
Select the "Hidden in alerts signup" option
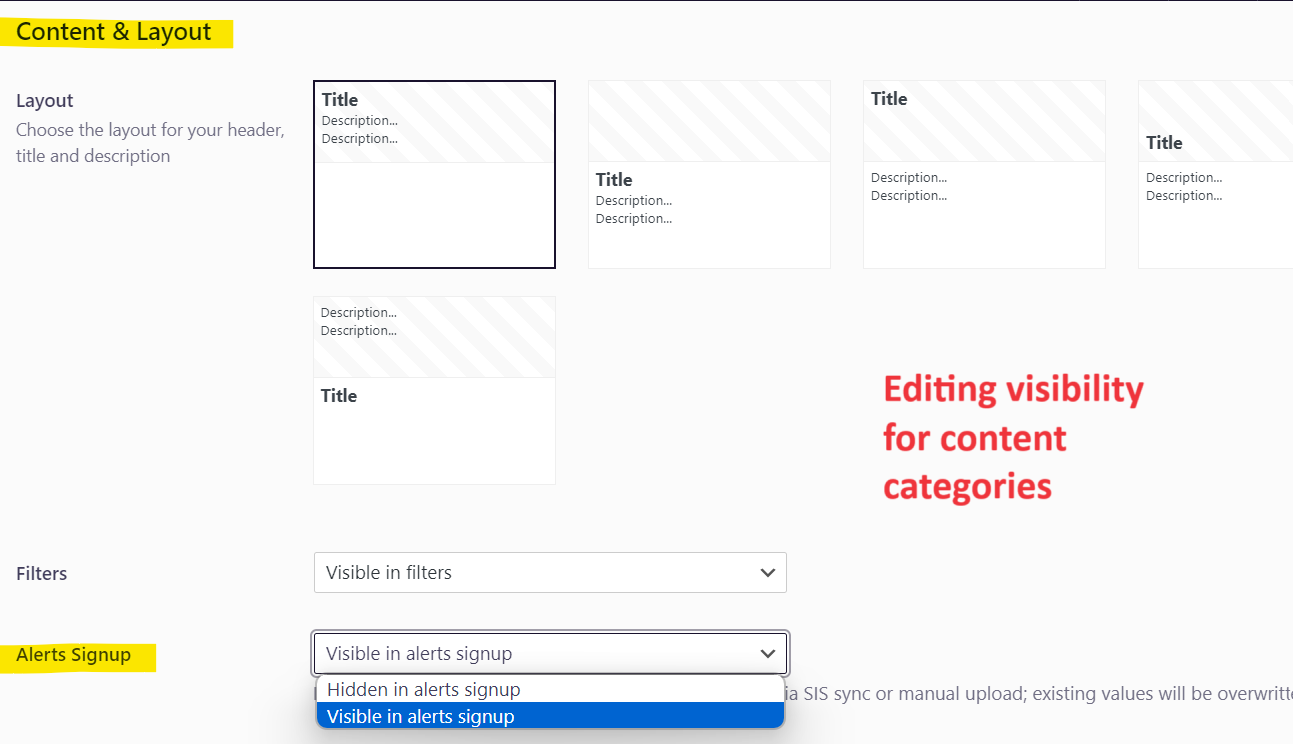coord(424,690)
